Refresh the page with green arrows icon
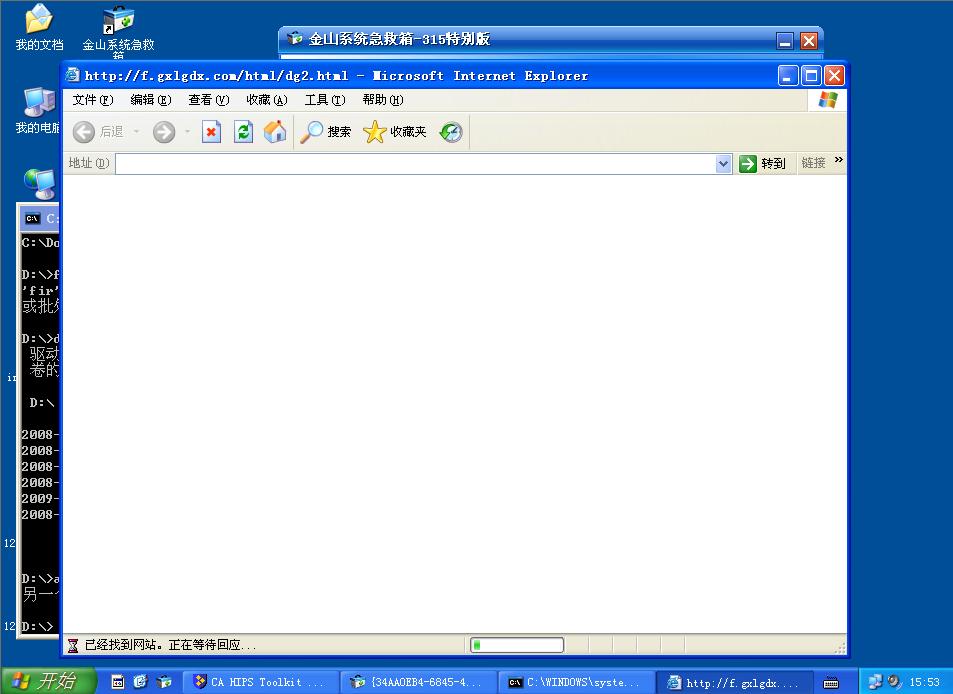953x694 pixels. coord(244,132)
